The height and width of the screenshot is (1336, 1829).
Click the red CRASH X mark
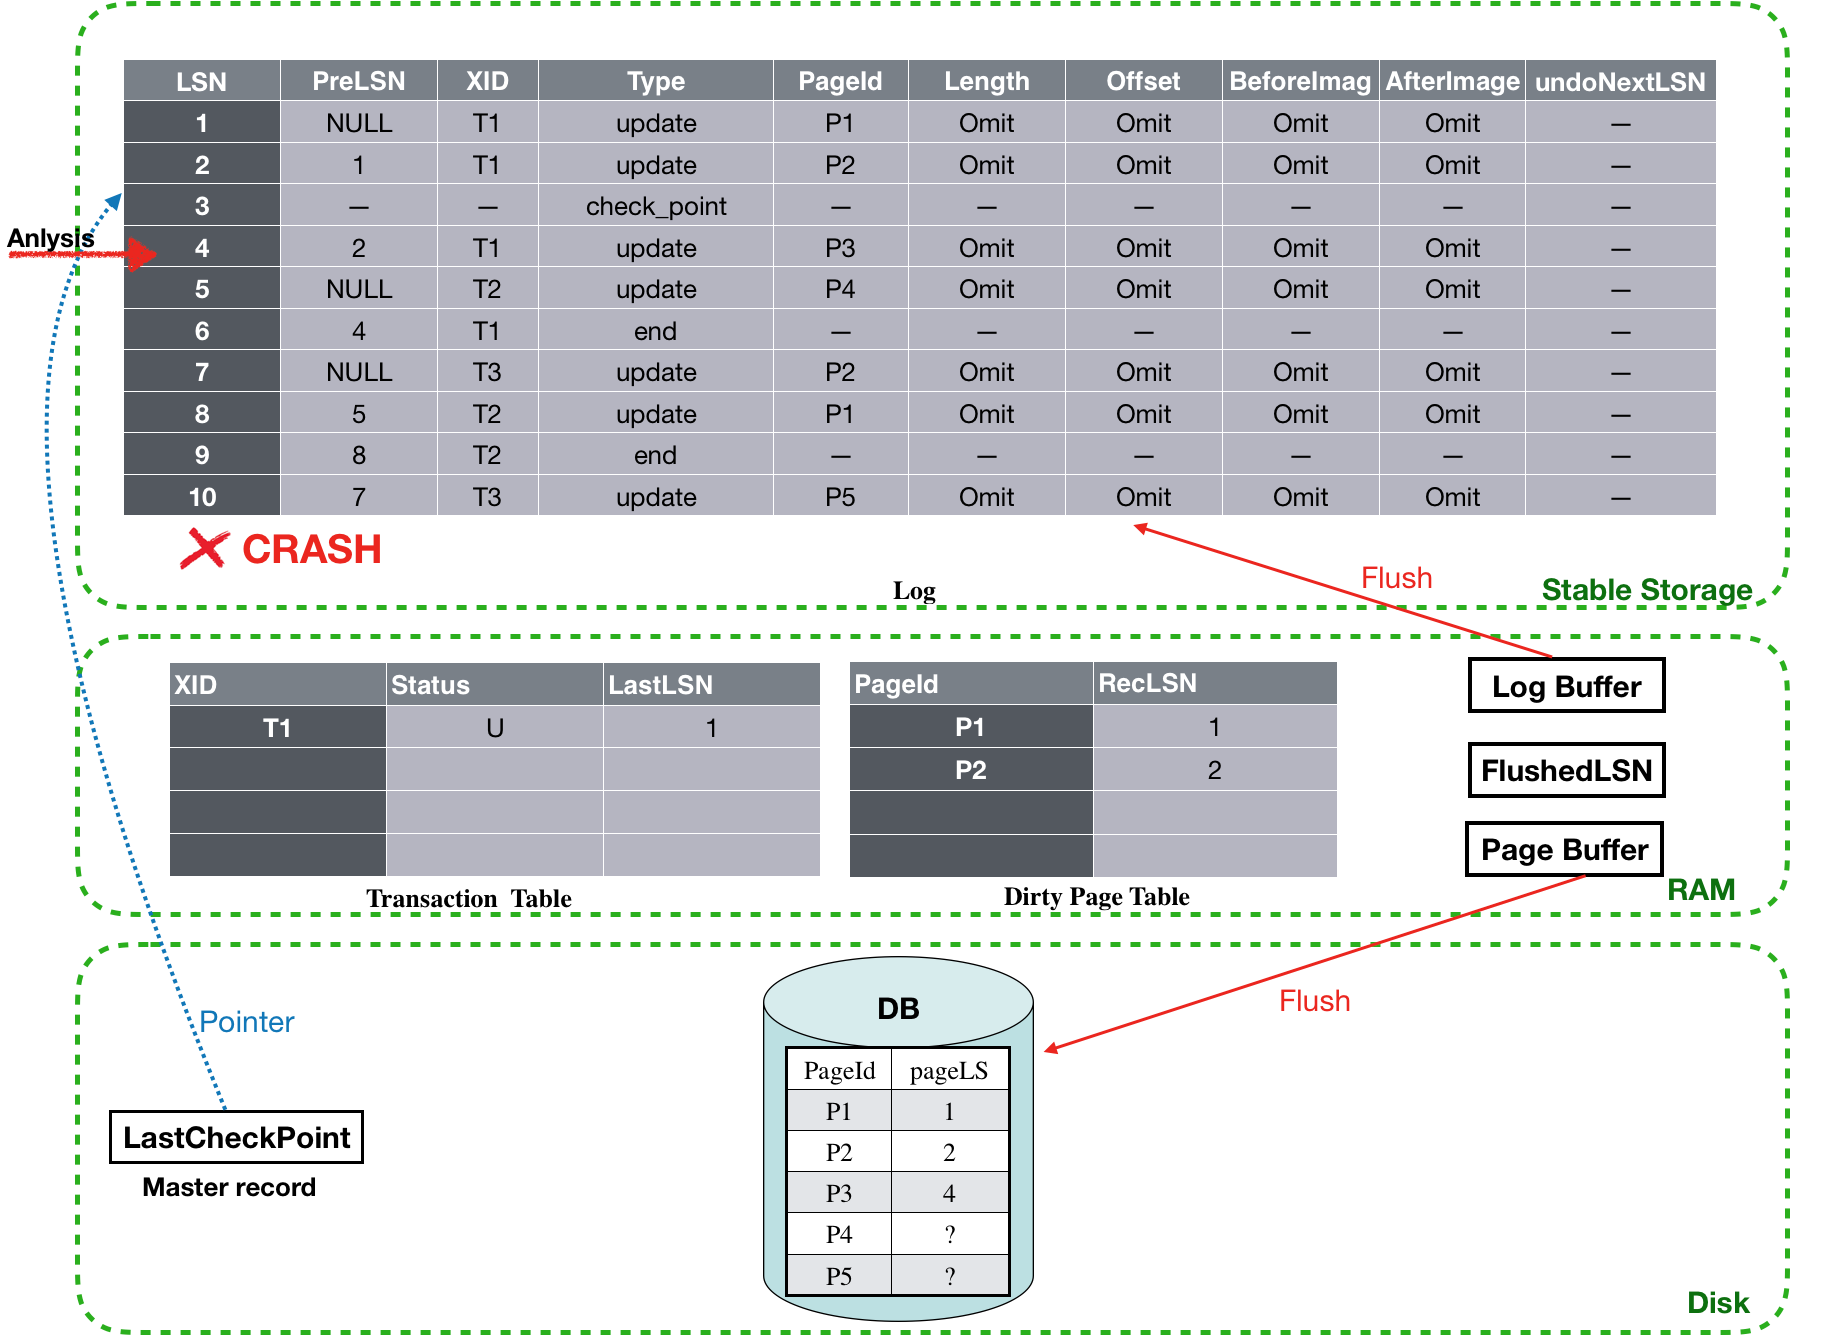(204, 549)
